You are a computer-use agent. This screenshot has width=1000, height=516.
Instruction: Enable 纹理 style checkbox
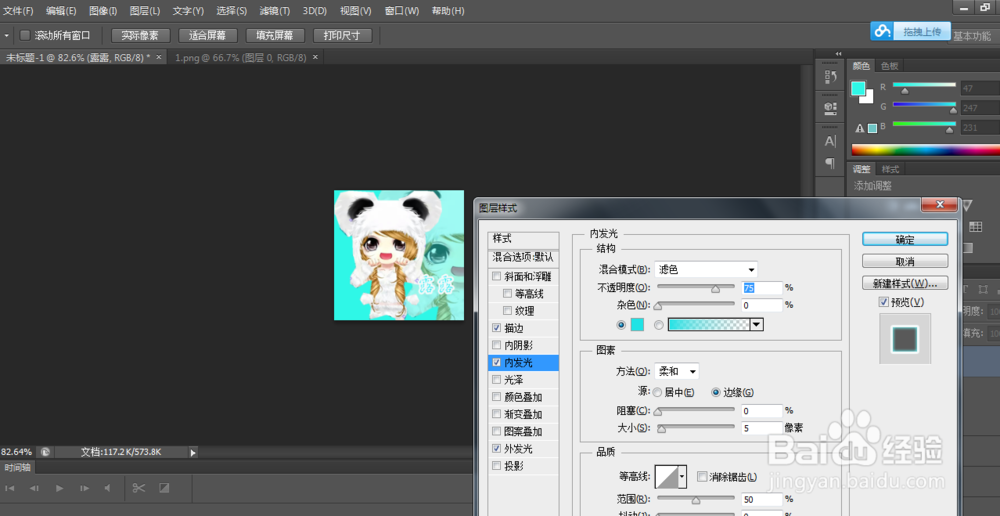tap(508, 311)
